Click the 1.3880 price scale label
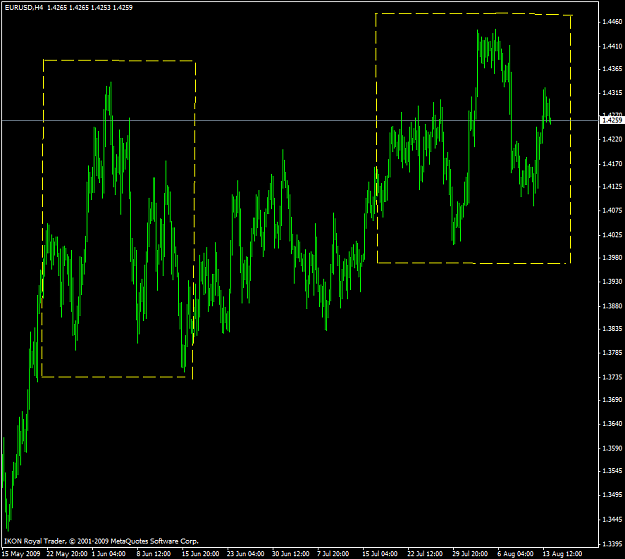 pos(612,306)
